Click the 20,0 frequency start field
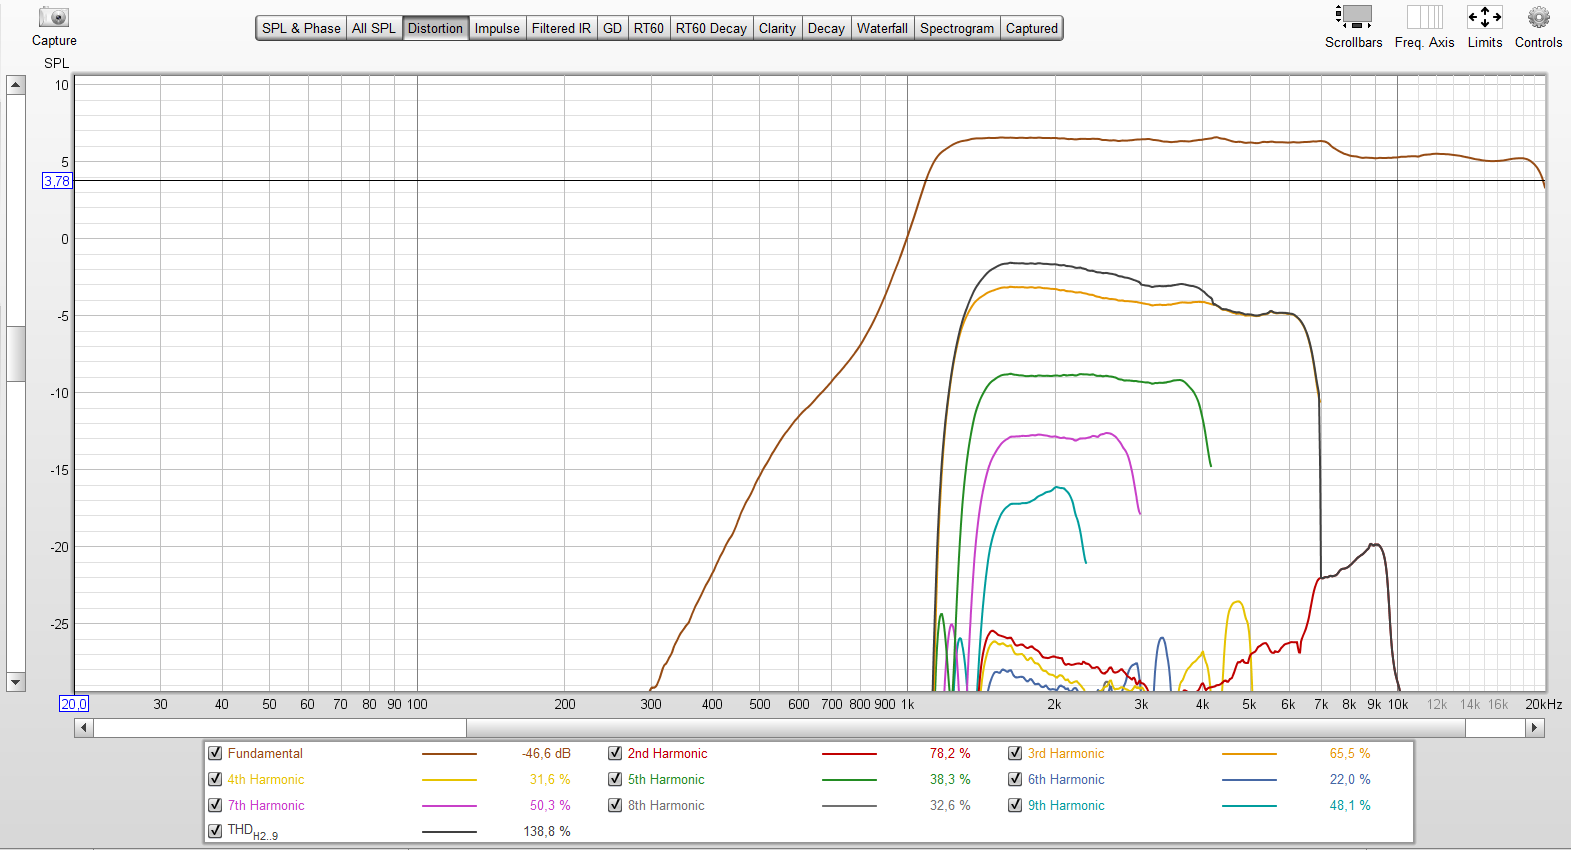This screenshot has width=1571, height=850. [74, 704]
